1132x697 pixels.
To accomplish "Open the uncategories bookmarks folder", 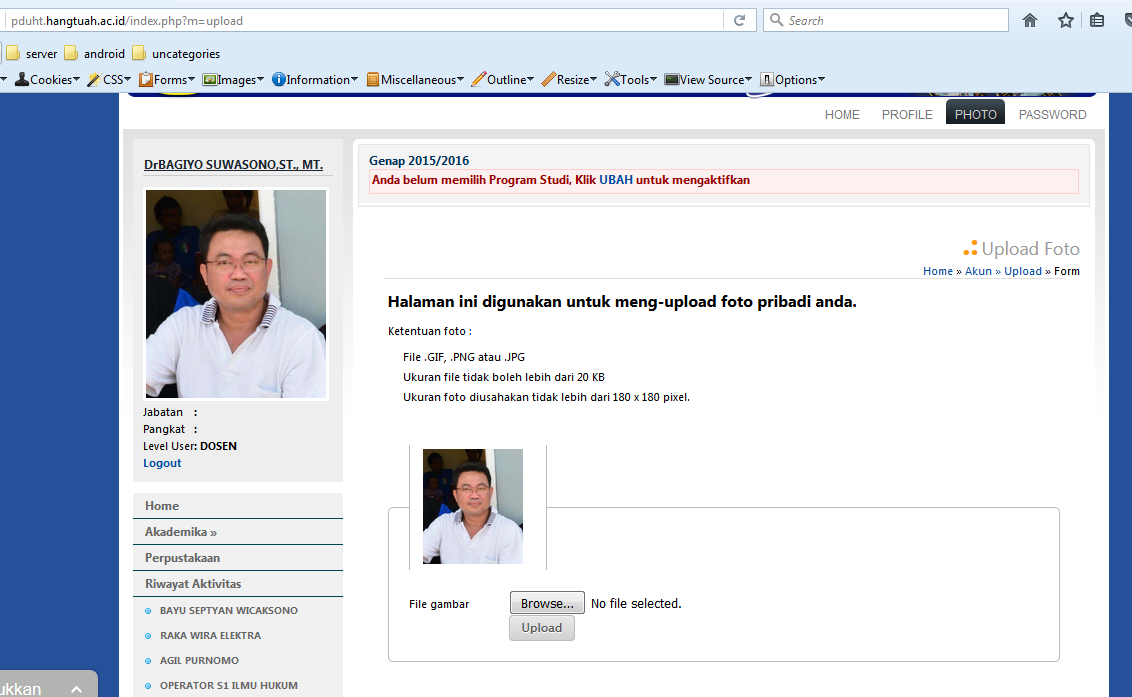I will point(176,53).
